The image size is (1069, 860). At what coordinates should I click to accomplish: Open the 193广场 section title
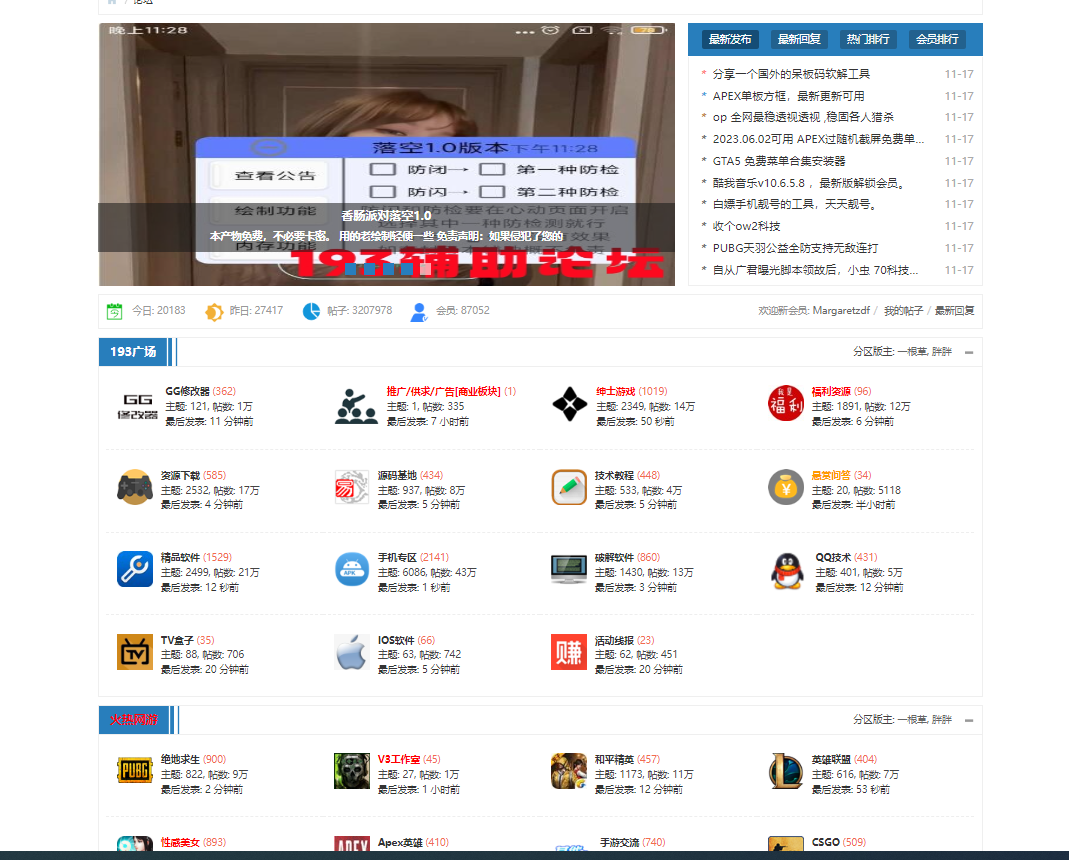pyautogui.click(x=133, y=352)
